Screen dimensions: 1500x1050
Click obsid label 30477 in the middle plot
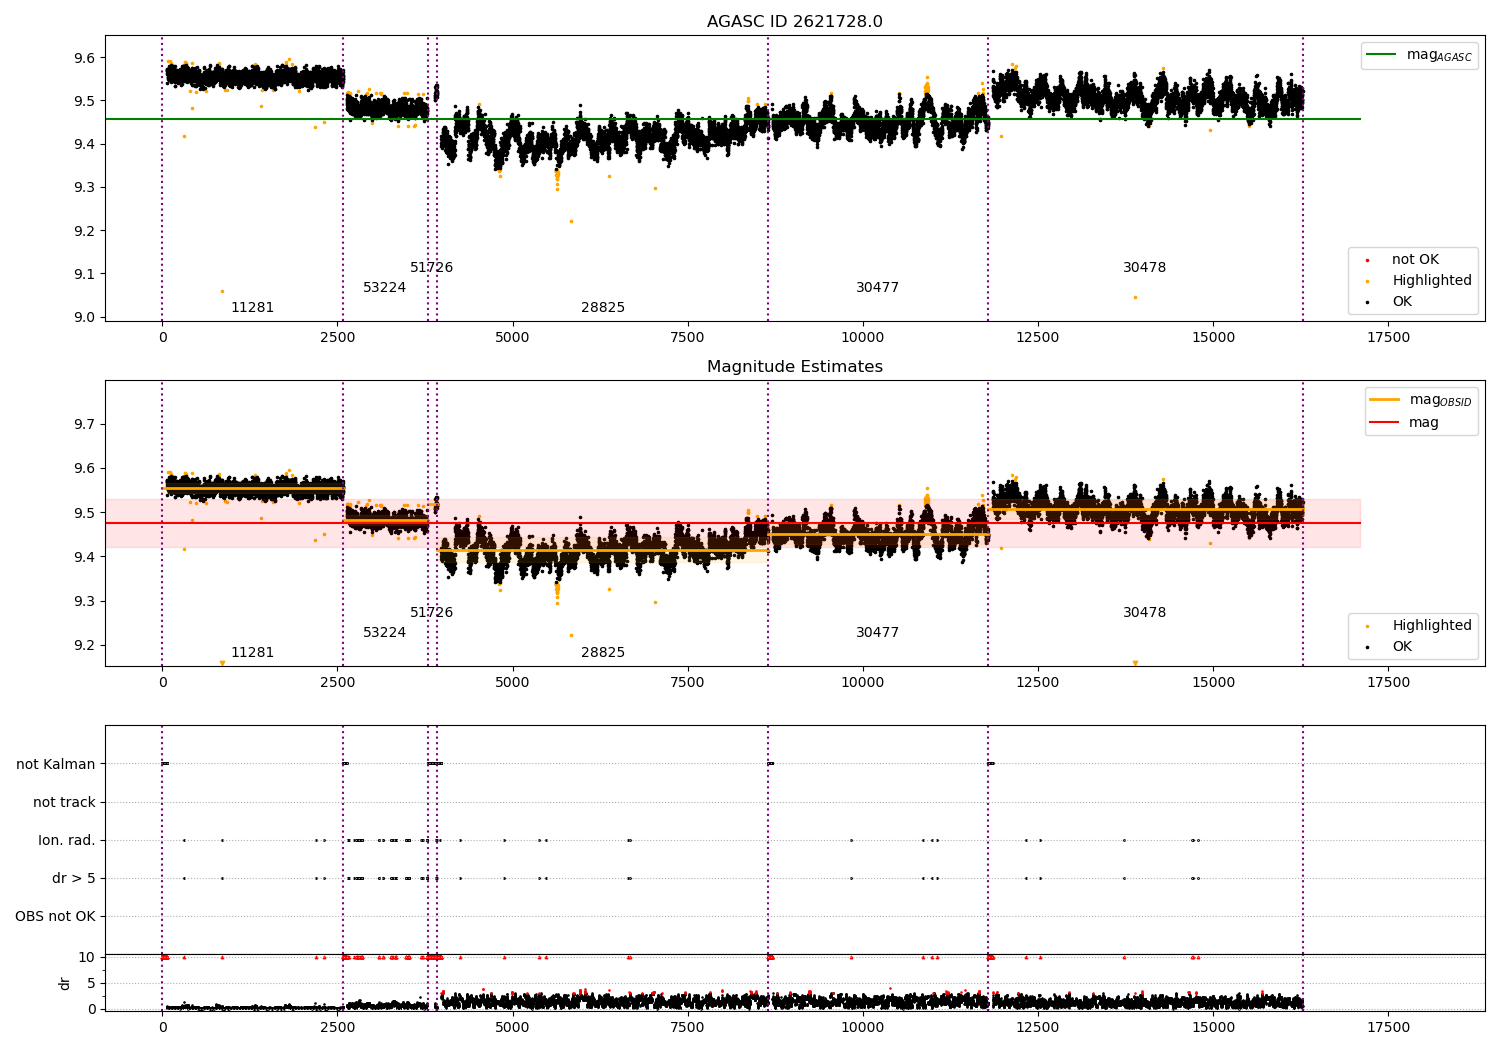click(877, 633)
